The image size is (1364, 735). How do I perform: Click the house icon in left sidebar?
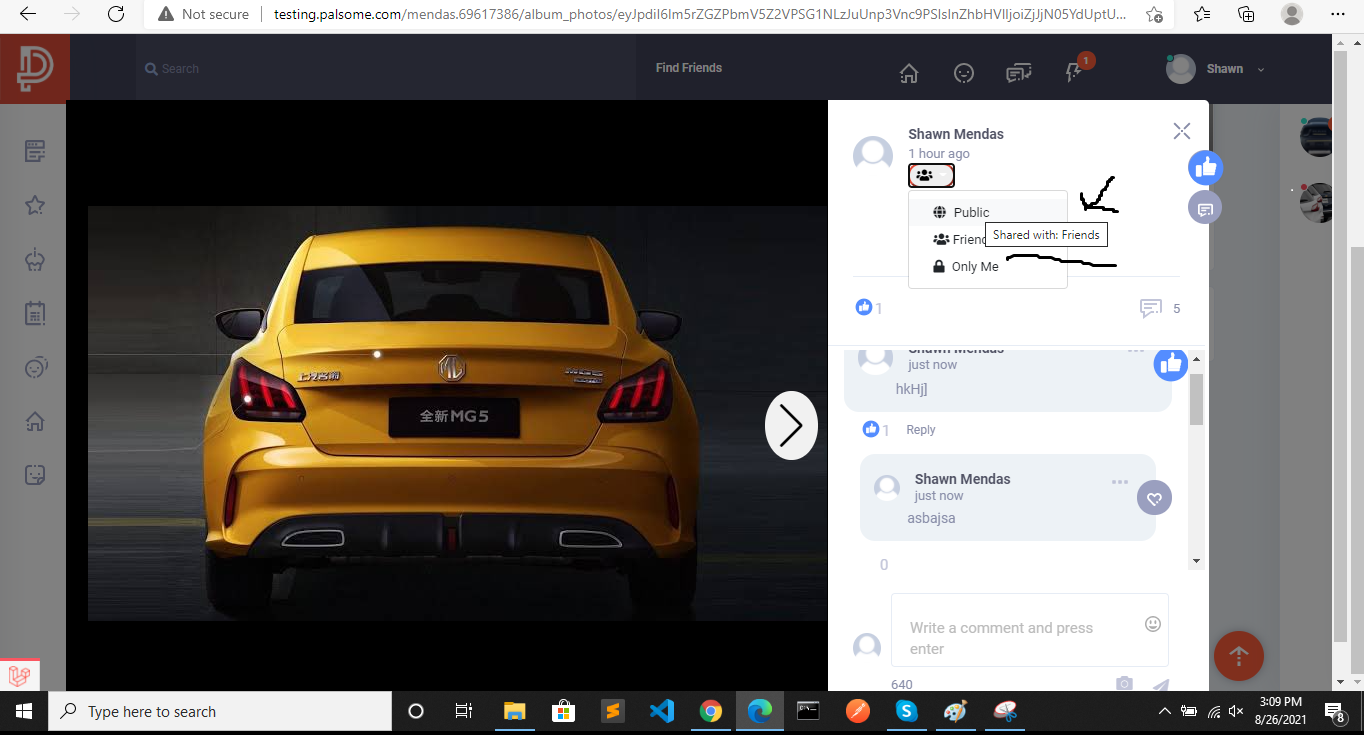(35, 421)
